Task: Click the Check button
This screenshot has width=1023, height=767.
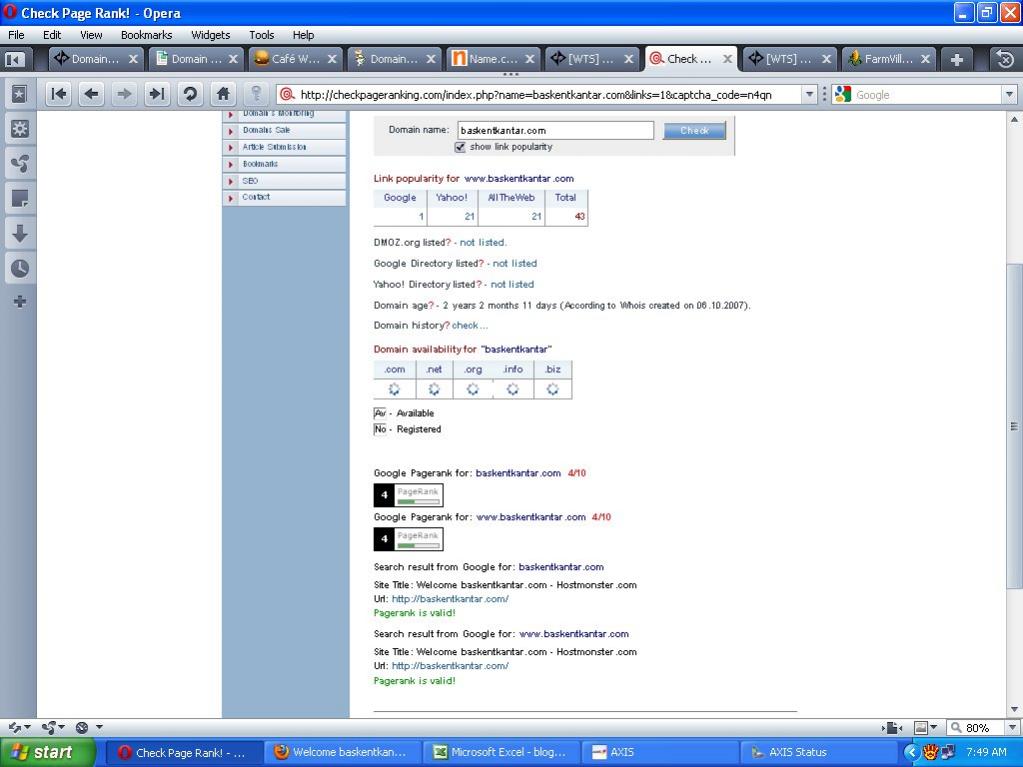Action: 694,130
